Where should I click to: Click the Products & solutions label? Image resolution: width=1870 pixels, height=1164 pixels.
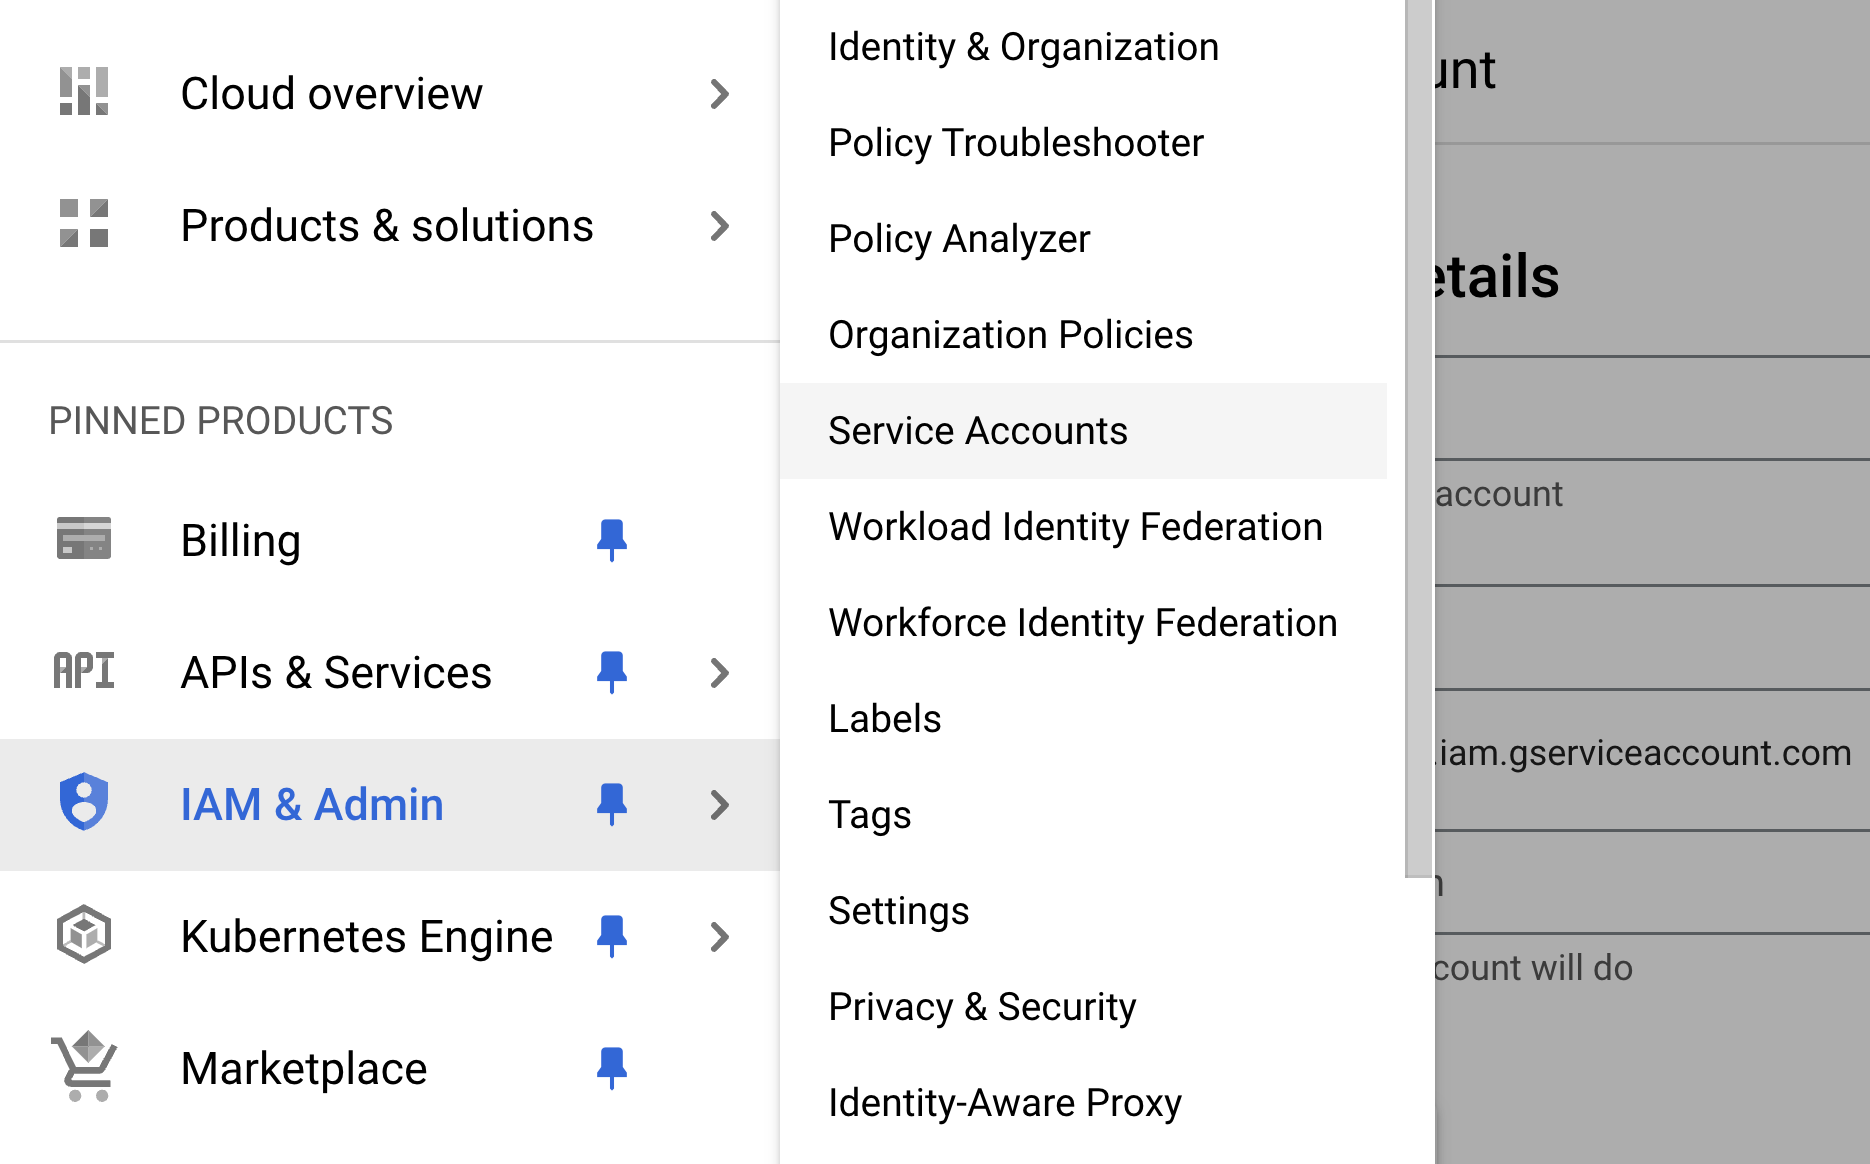(387, 226)
